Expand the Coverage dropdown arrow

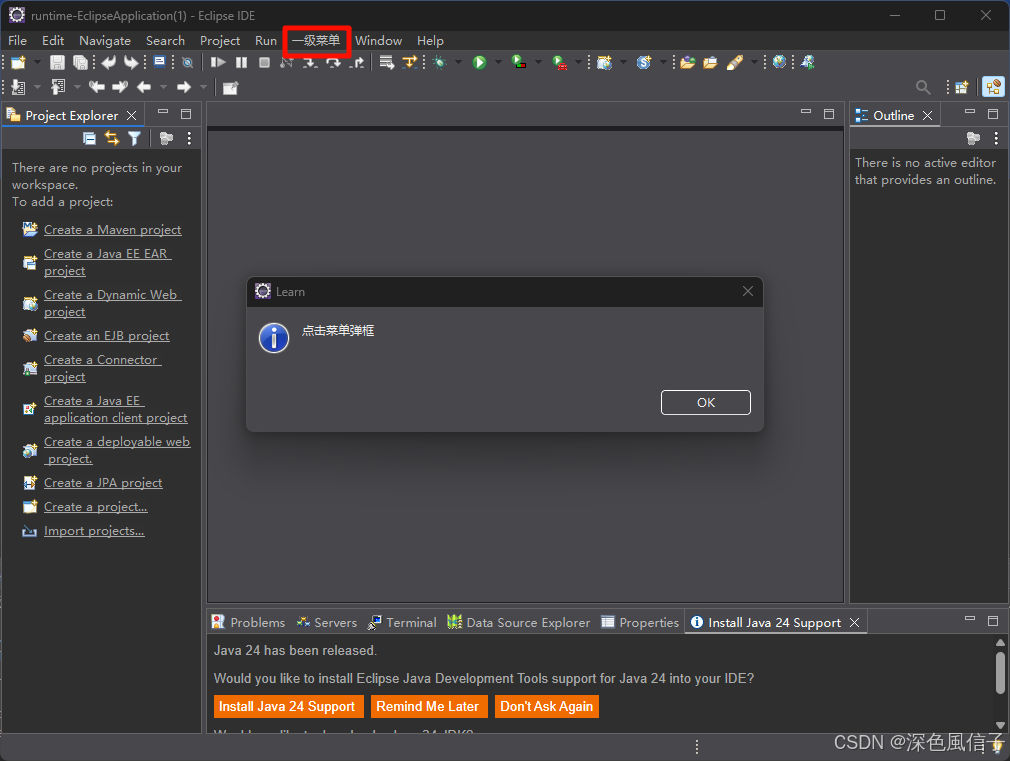pyautogui.click(x=538, y=63)
